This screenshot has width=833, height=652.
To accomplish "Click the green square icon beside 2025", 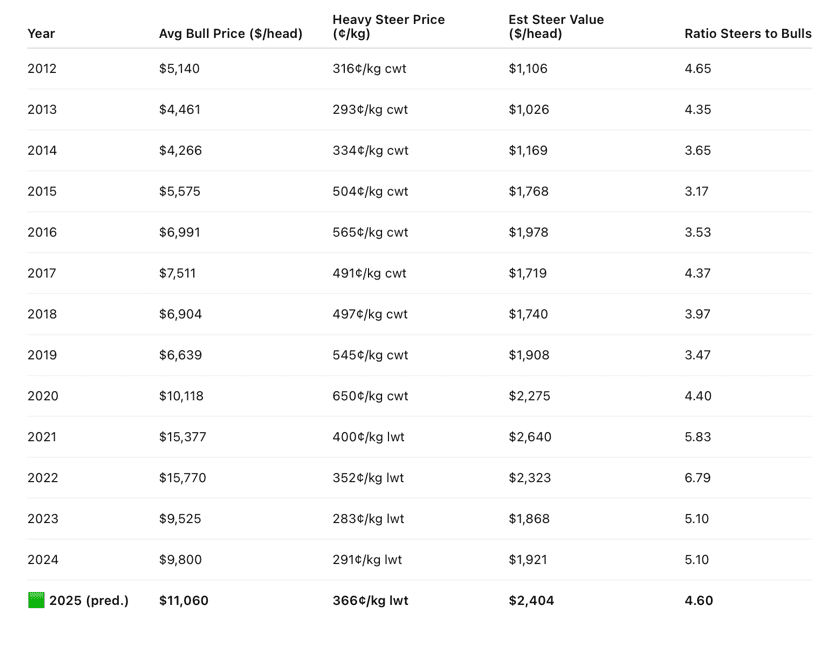I will click(36, 600).
